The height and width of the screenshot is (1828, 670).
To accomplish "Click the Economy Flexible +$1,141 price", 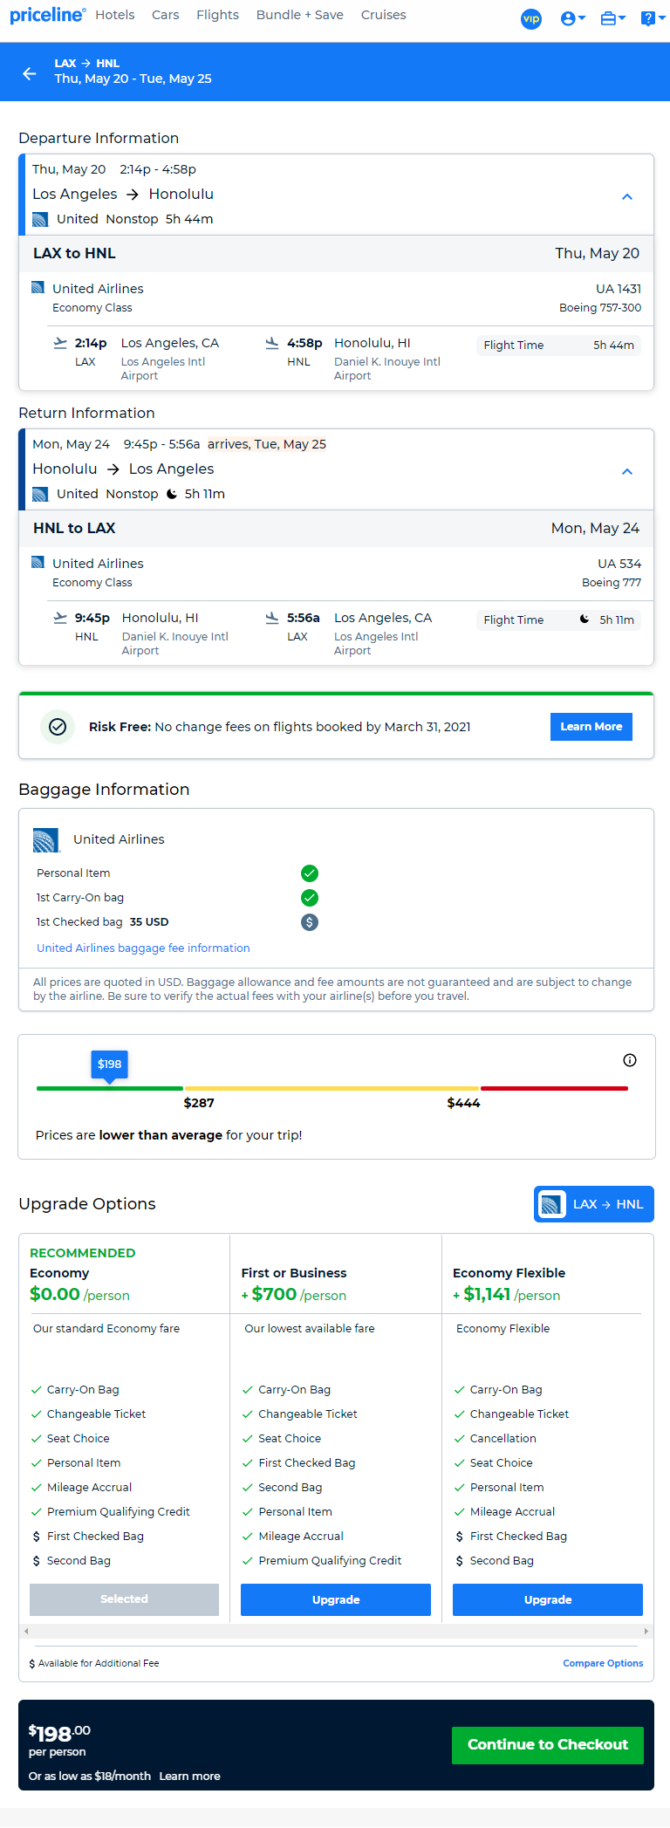I will (507, 1294).
